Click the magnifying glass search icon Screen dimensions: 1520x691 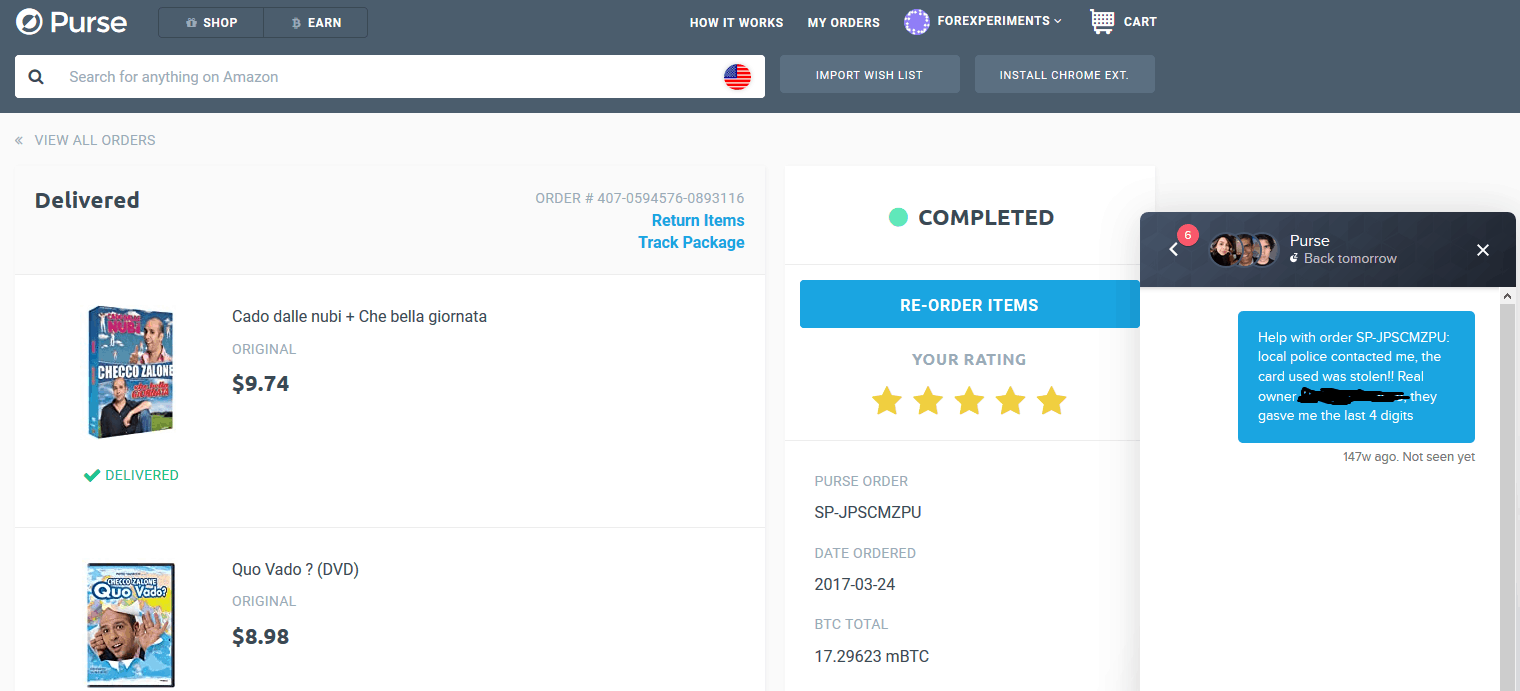click(x=36, y=77)
